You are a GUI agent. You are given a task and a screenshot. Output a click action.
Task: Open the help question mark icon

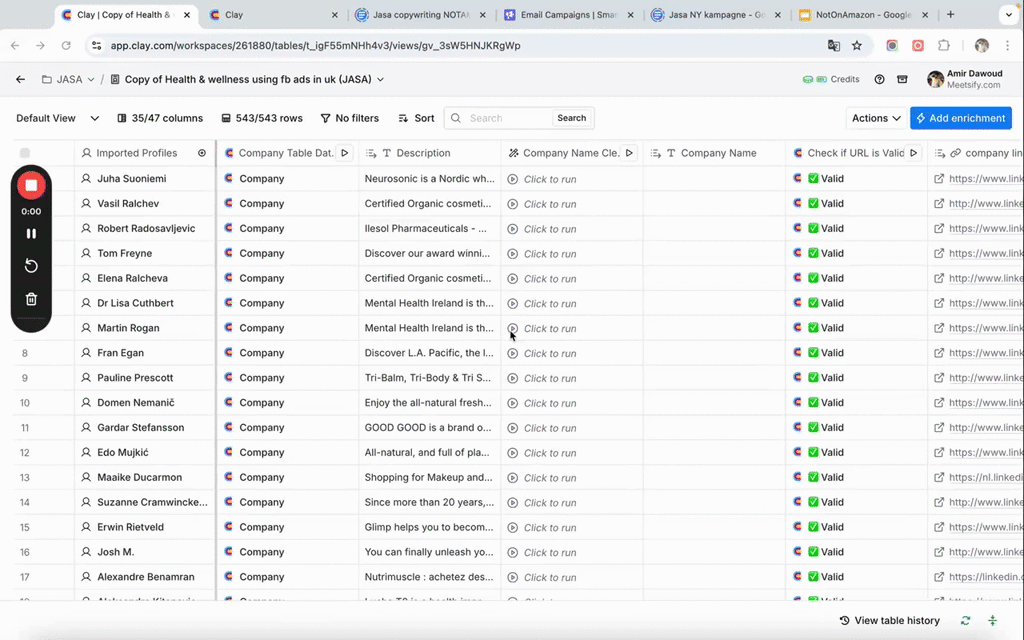point(879,79)
